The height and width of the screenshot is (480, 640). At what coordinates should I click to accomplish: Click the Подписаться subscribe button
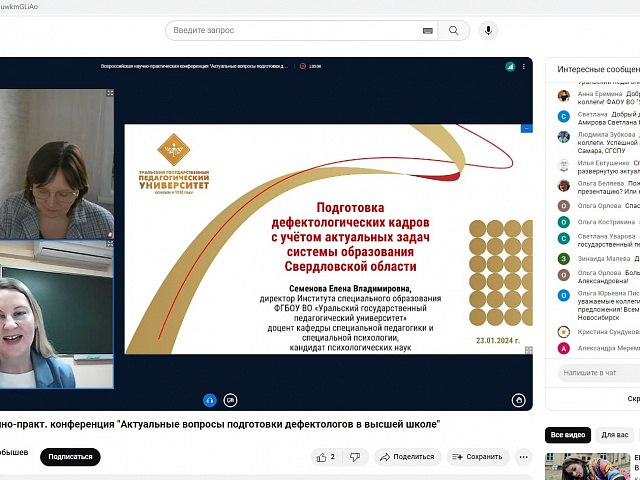coord(70,457)
